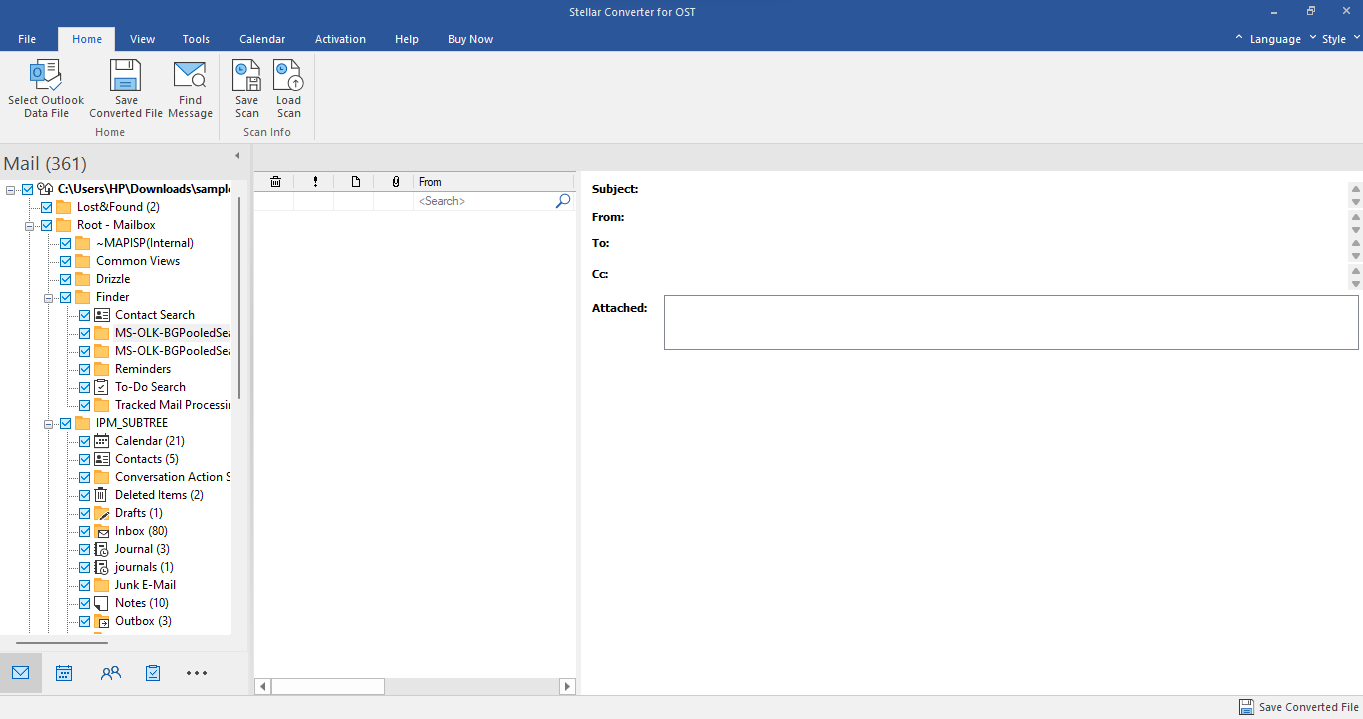This screenshot has height=719, width=1363.
Task: Collapse IPM_SUBTREE node
Action: pyautogui.click(x=48, y=423)
